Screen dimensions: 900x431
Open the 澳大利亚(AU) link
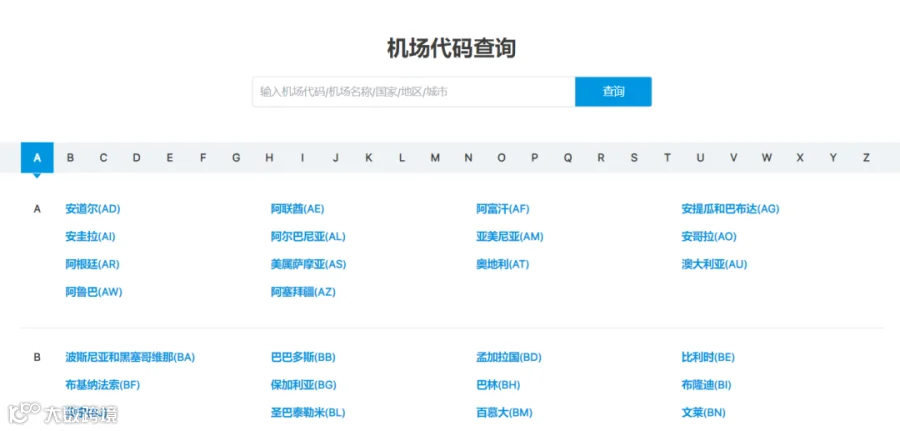click(x=714, y=265)
